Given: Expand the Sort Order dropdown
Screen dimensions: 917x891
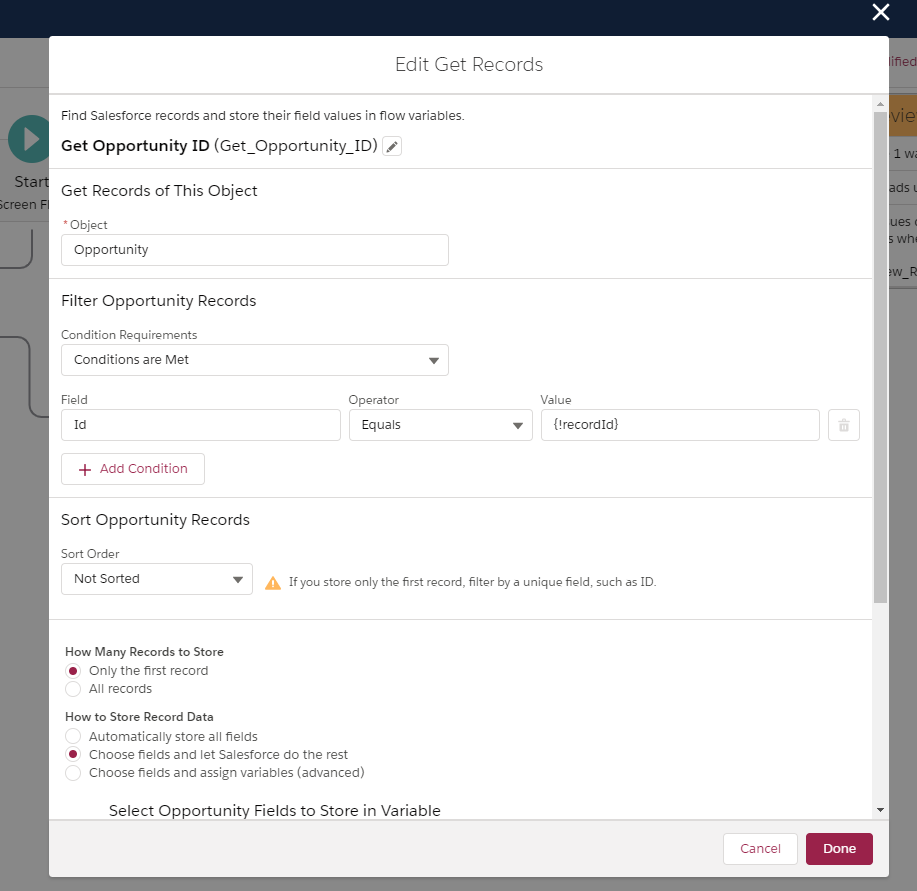Looking at the screenshot, I should point(157,579).
